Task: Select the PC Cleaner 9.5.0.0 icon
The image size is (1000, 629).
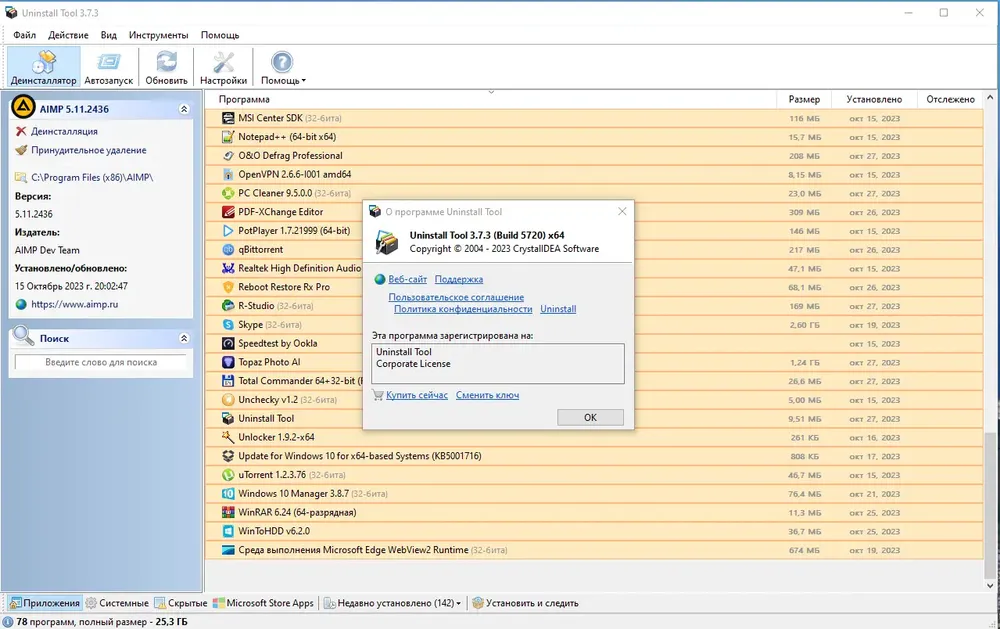Action: pos(228,193)
